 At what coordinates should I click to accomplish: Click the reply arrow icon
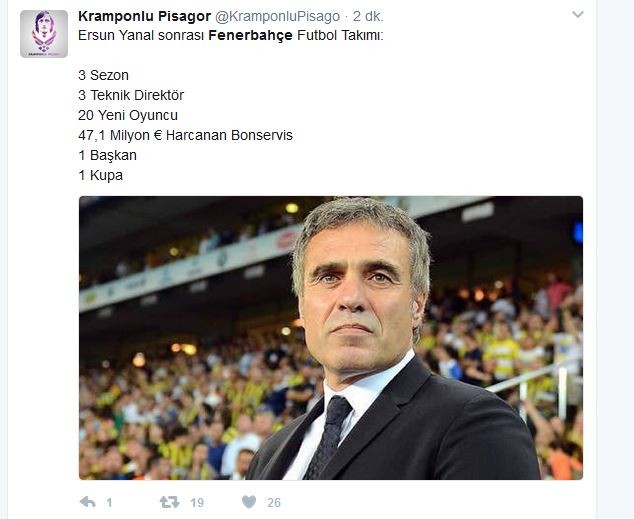click(x=87, y=502)
